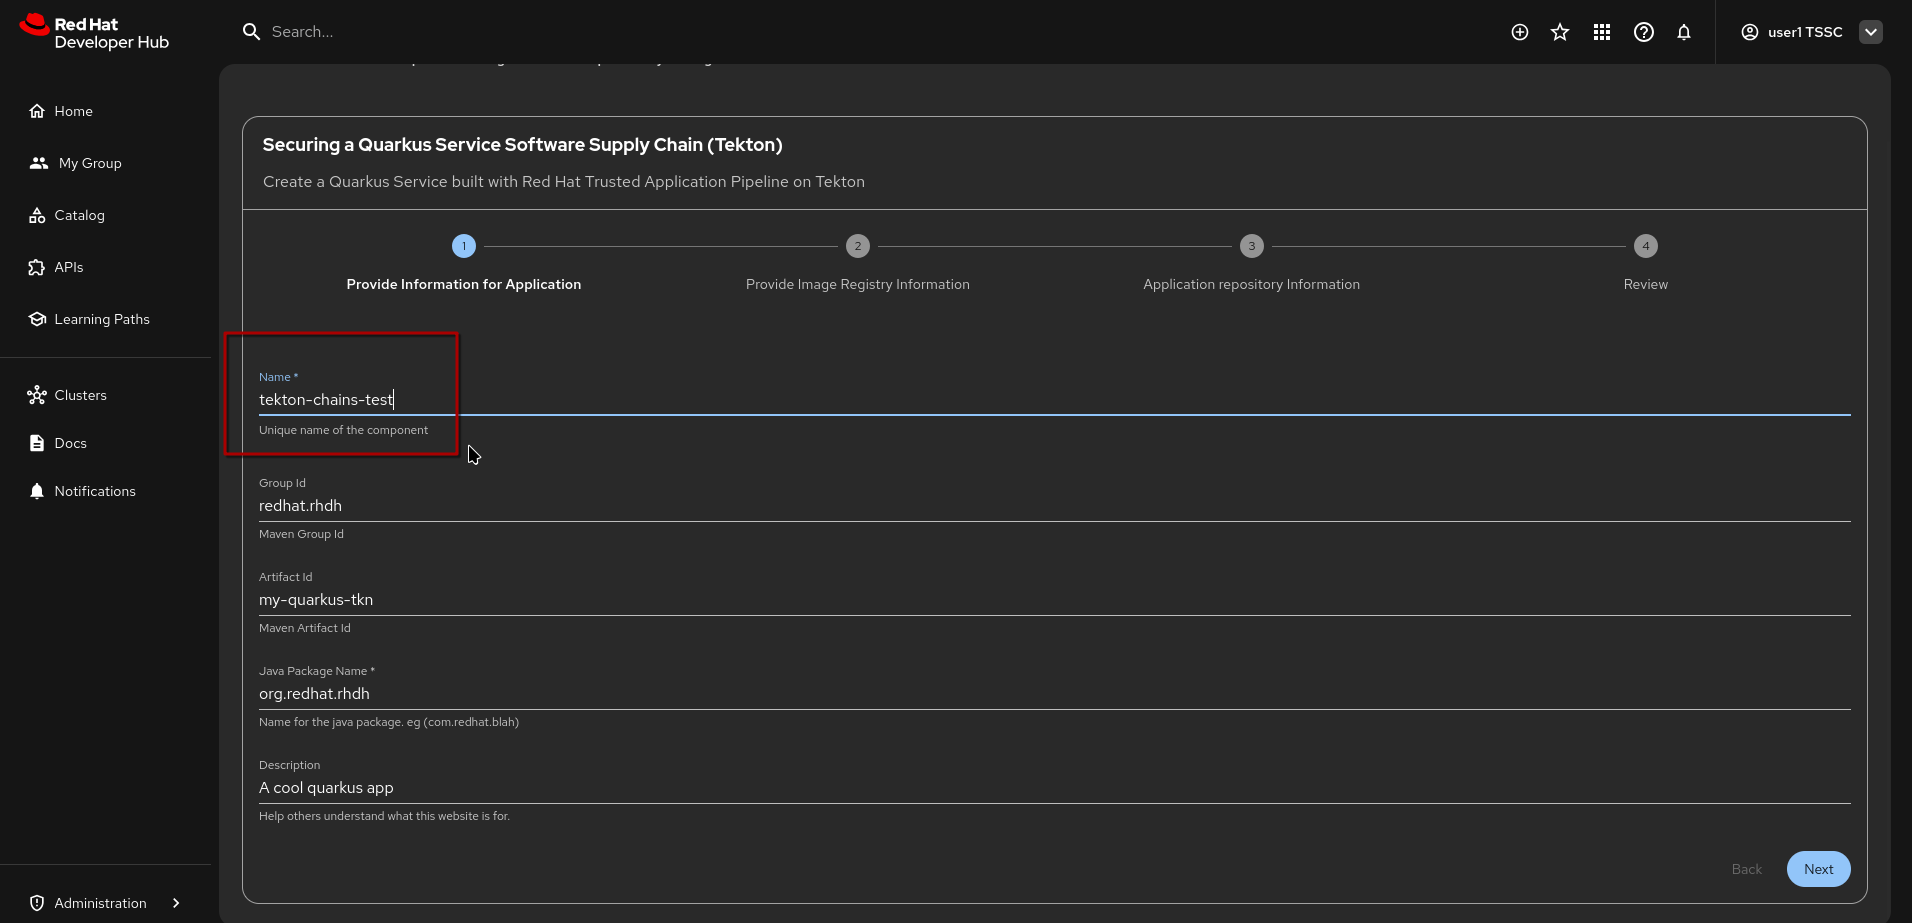Viewport: 1912px width, 923px height.
Task: Expand the user1 TSSC profile dropdown
Action: pyautogui.click(x=1870, y=32)
